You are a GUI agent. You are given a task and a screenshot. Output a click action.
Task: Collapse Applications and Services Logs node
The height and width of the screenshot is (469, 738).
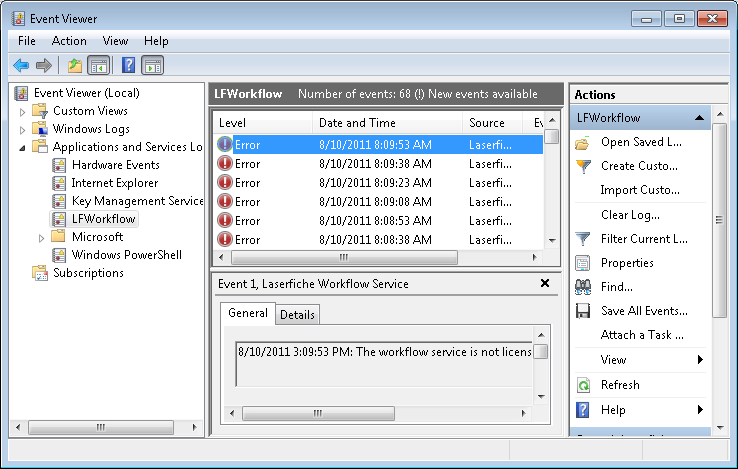(x=23, y=147)
